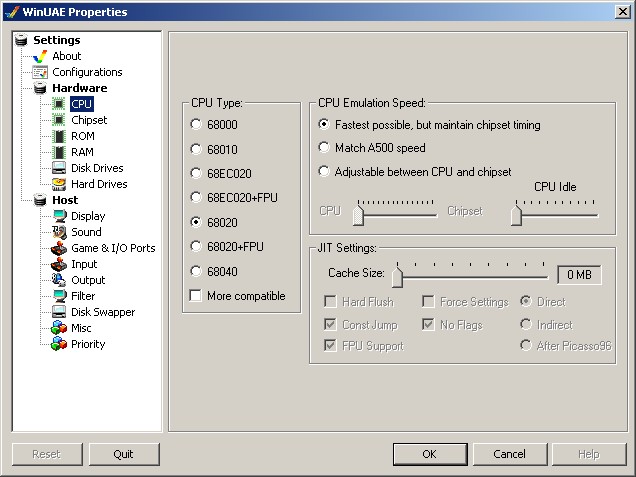
Task: Click the Output icon in tree
Action: [59, 280]
